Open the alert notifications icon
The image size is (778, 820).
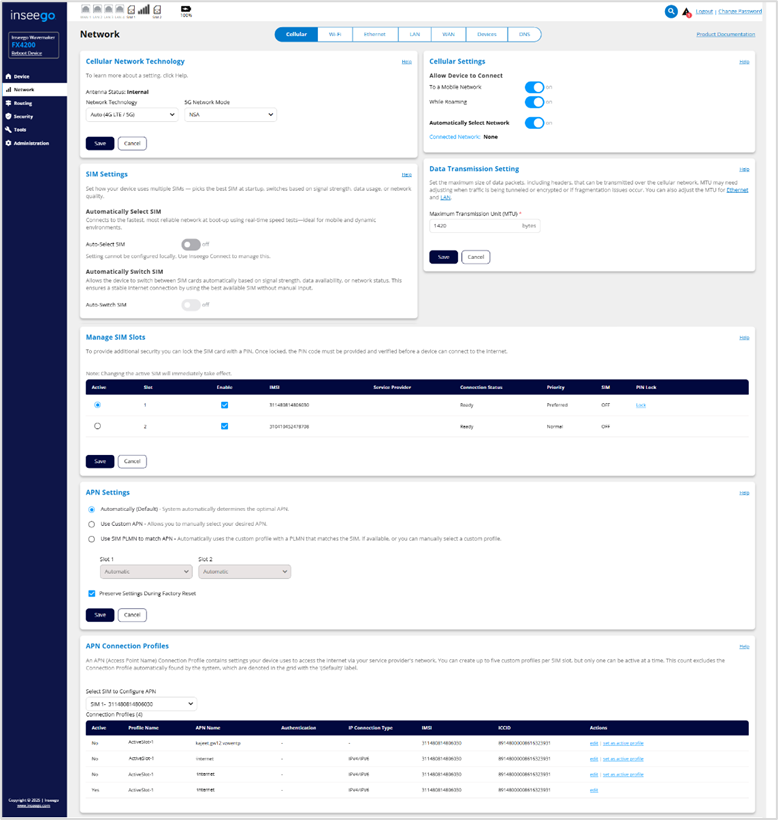point(686,12)
